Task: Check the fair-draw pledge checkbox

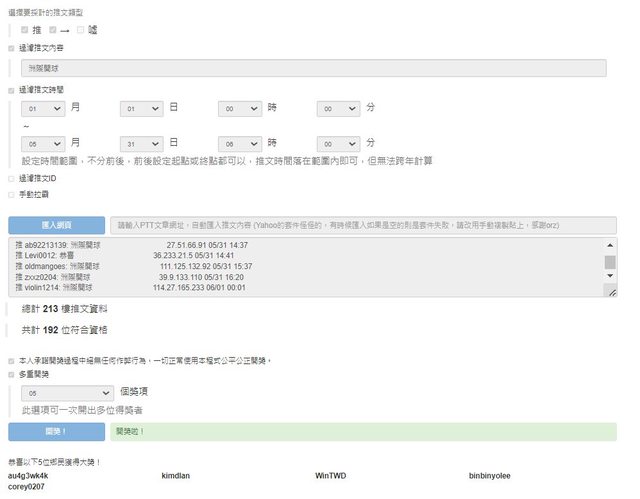Action: pos(11,360)
